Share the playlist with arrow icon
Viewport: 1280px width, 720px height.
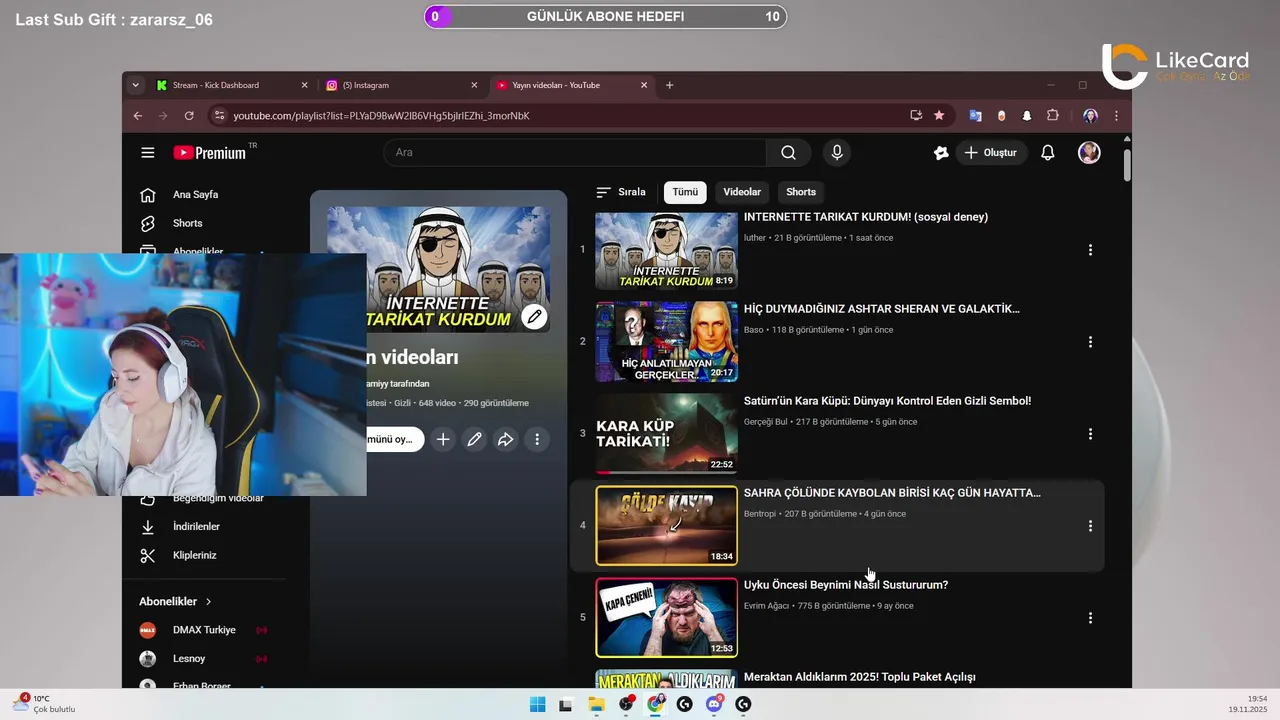pyautogui.click(x=506, y=439)
